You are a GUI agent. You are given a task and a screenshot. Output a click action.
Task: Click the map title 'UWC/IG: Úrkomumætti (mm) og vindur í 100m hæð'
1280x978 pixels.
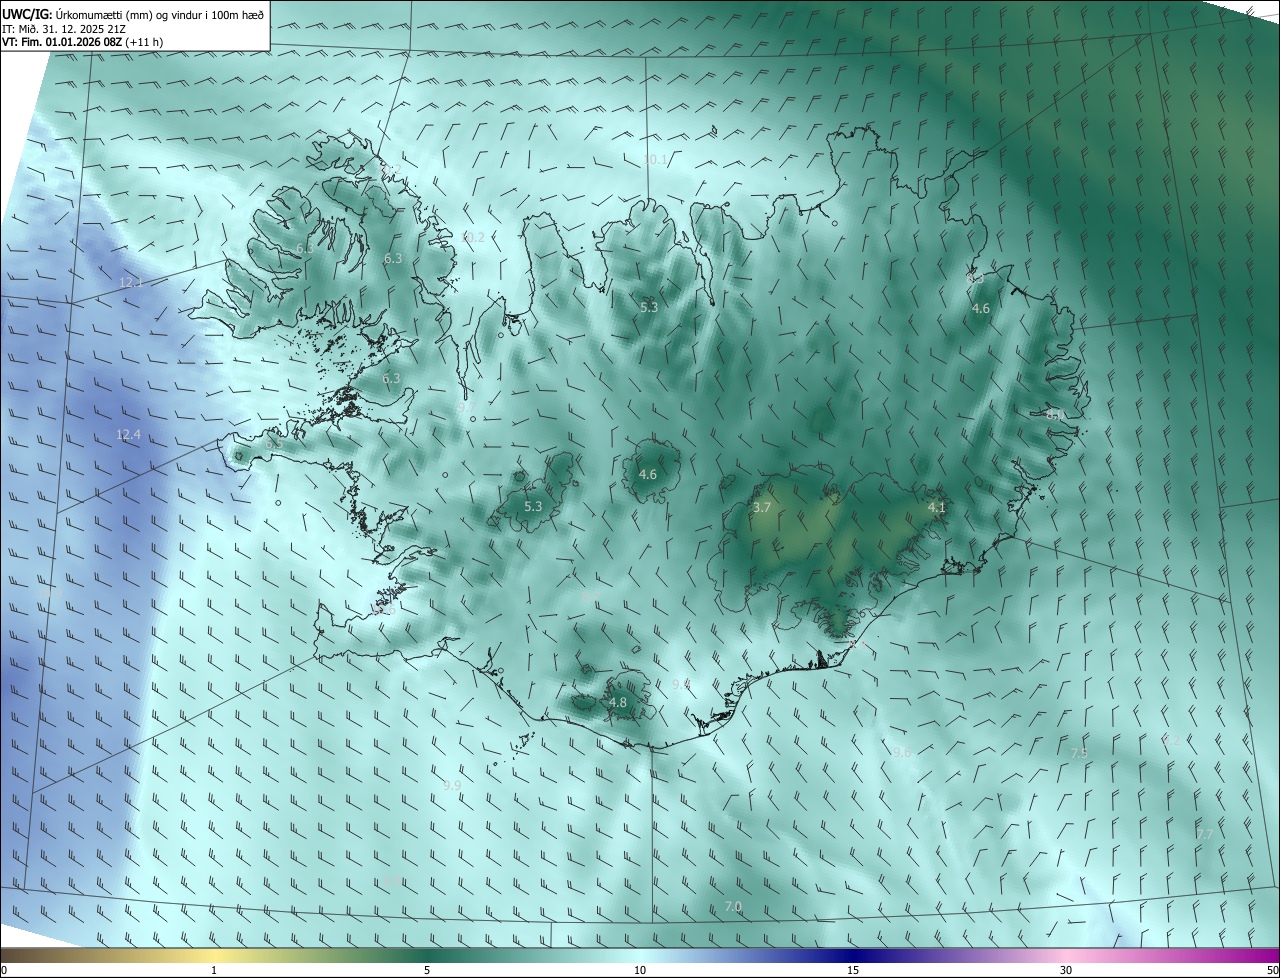133,14
